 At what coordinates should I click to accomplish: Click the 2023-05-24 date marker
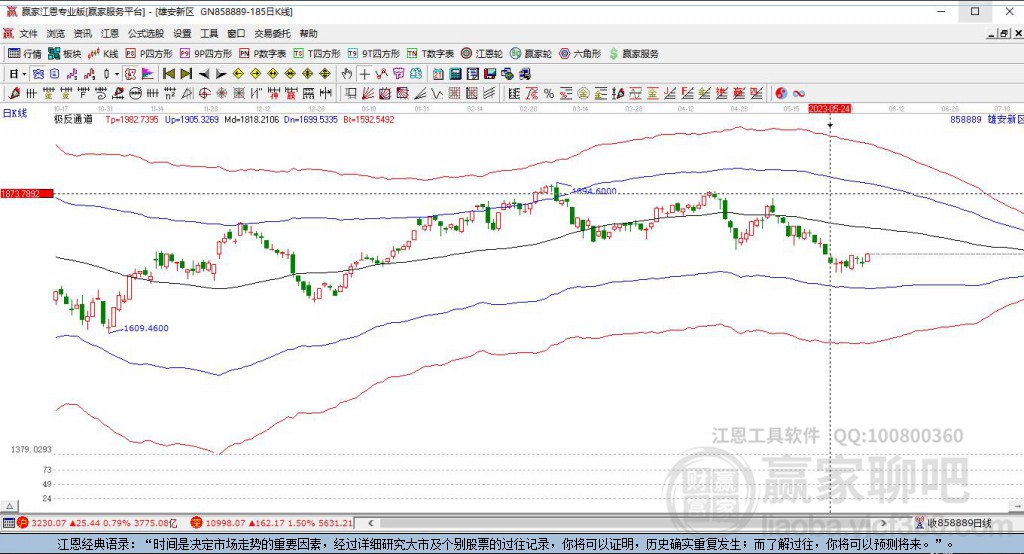(830, 108)
